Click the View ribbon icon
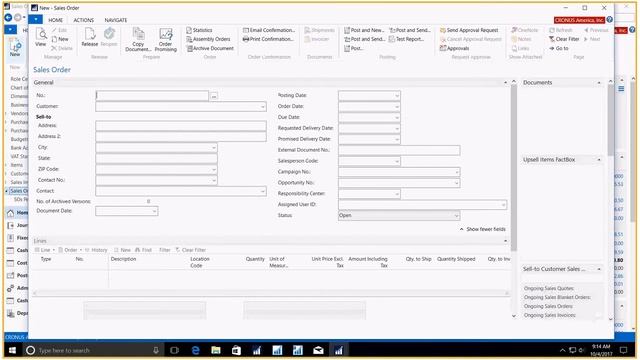Image resolution: width=640 pixels, height=360 pixels. [41, 37]
